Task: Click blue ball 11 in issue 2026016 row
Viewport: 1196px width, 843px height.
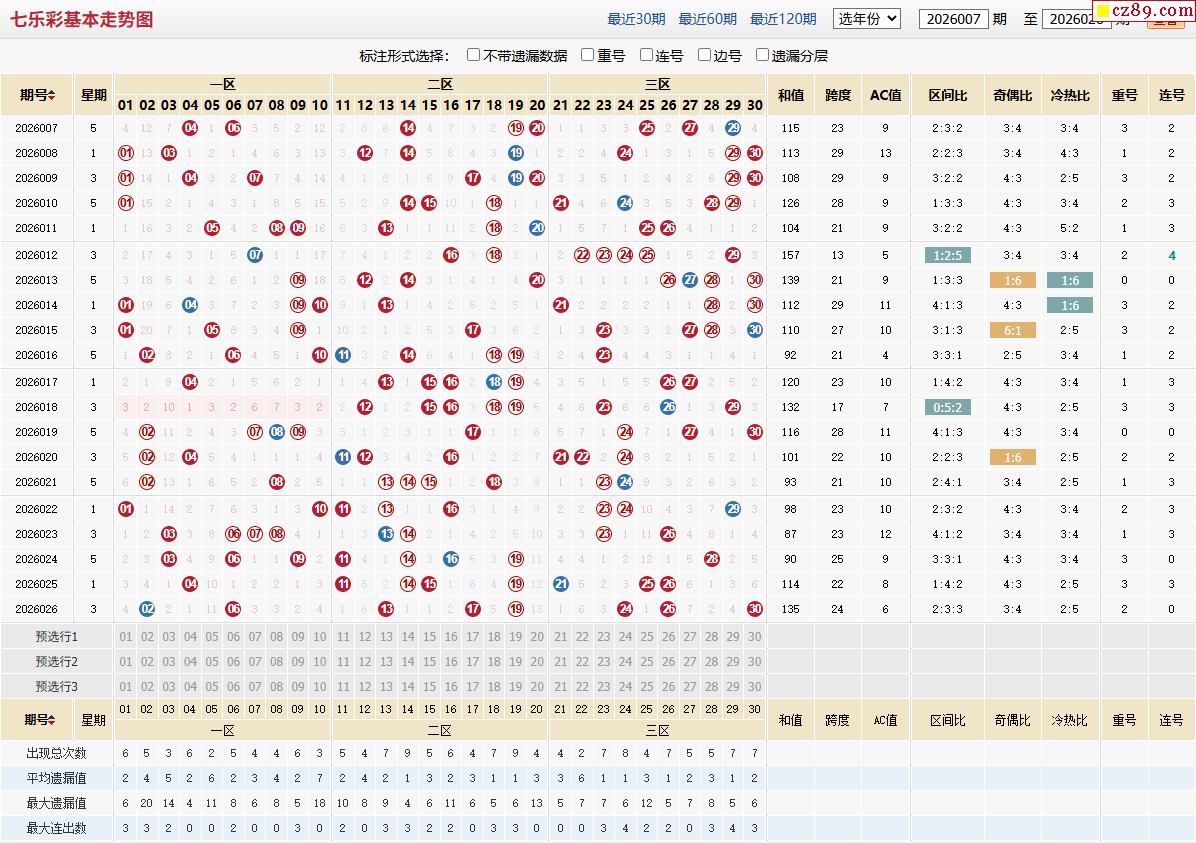Action: [343, 355]
